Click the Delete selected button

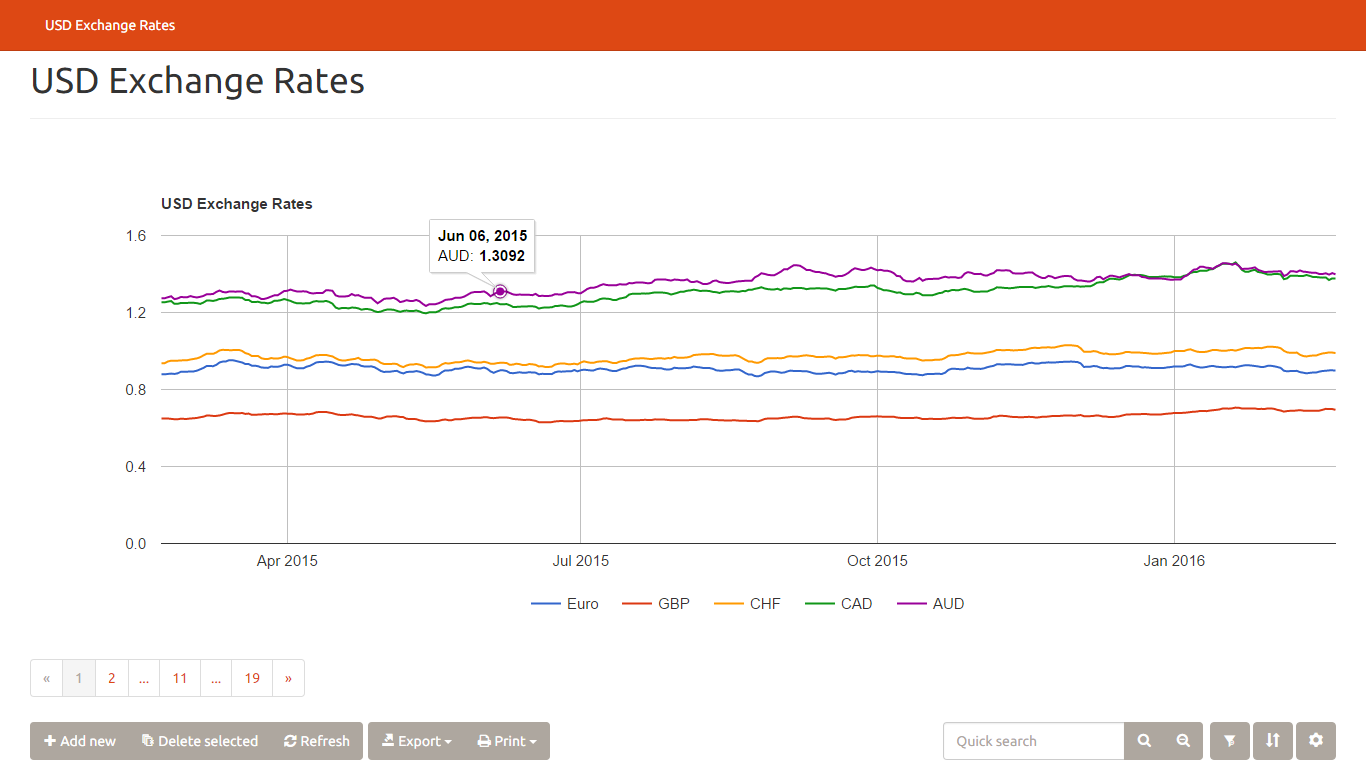point(200,741)
